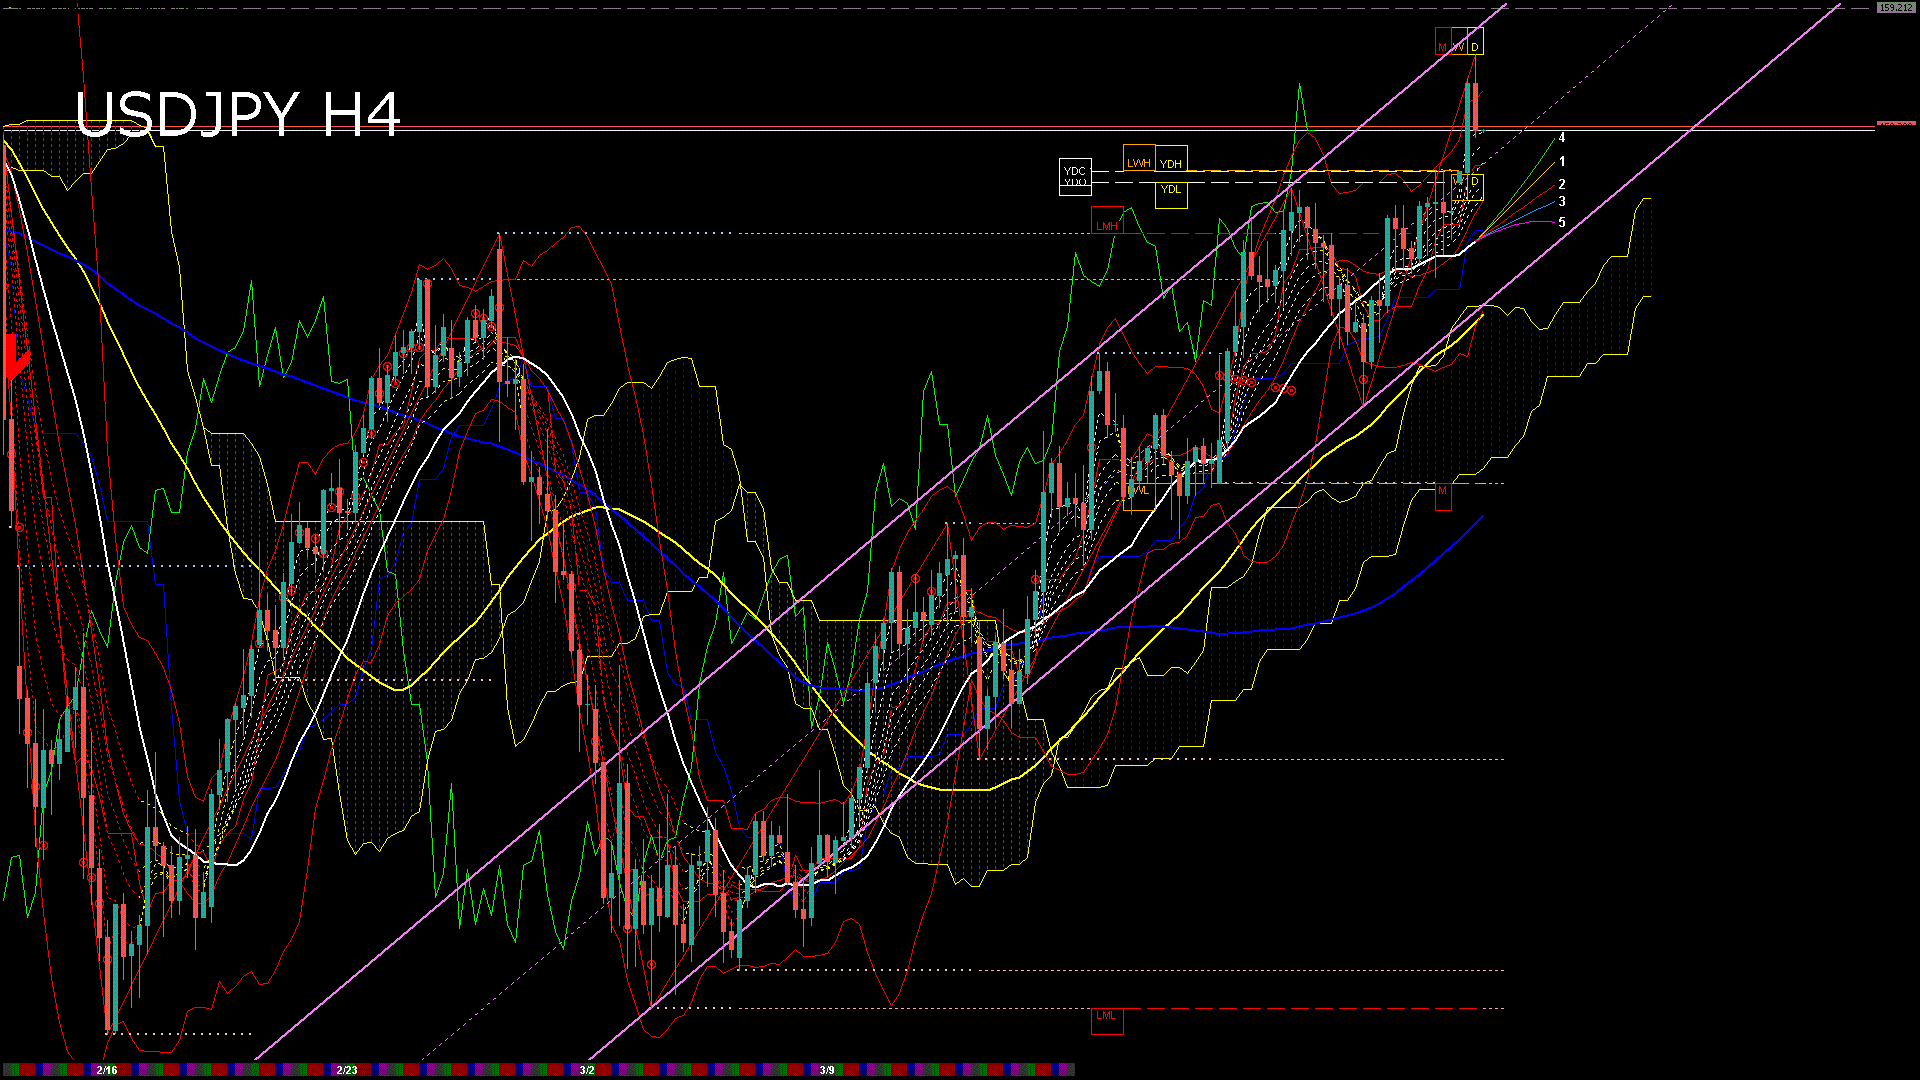Click the white YDO level label
Screen dimensions: 1920x1080
1075,183
